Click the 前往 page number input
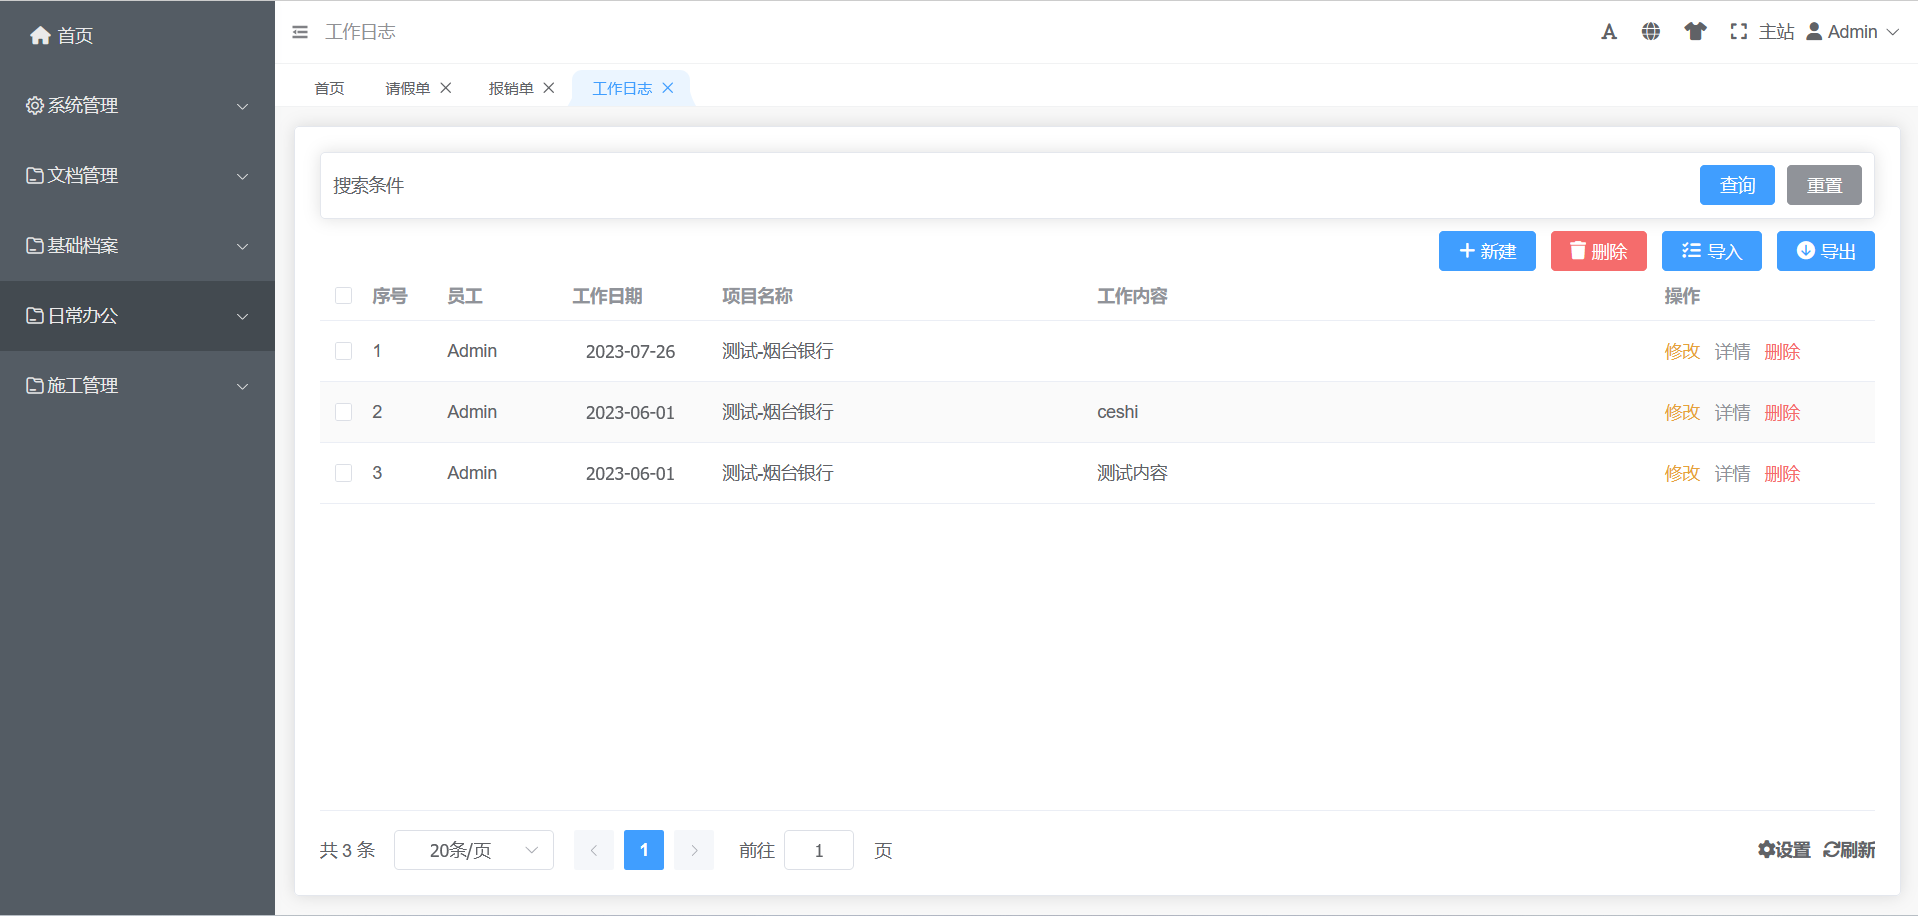This screenshot has height=916, width=1918. (x=819, y=850)
